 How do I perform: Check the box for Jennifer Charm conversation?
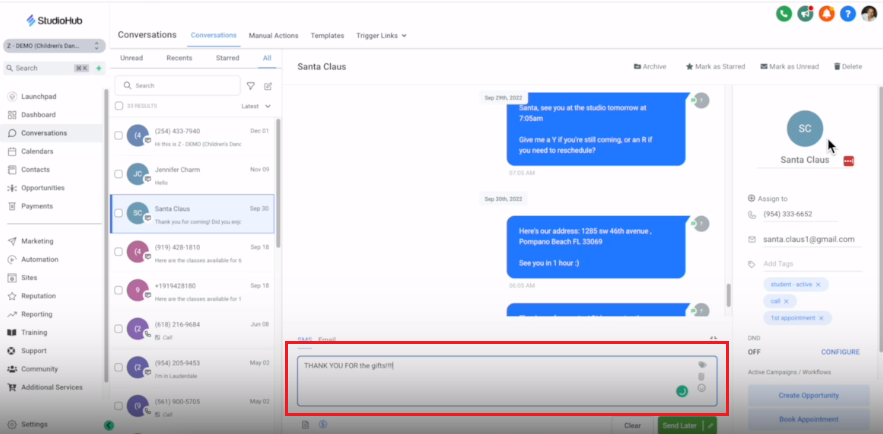[x=118, y=174]
